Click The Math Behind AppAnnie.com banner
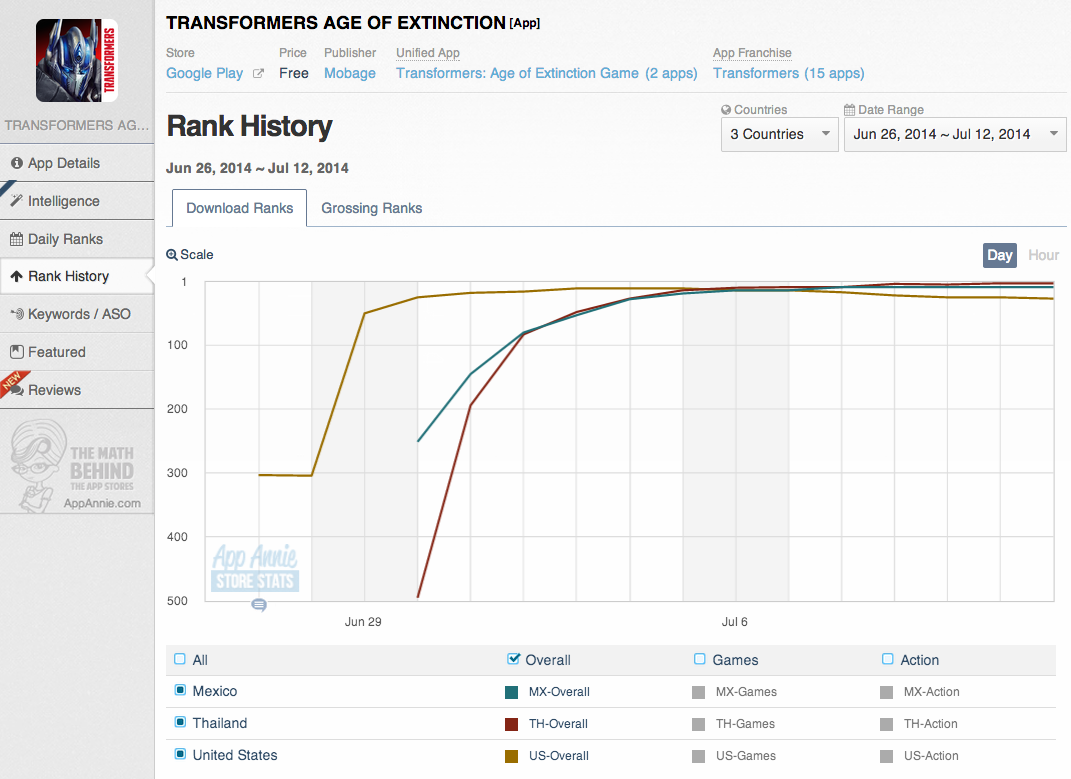The image size is (1071, 779). (75, 466)
